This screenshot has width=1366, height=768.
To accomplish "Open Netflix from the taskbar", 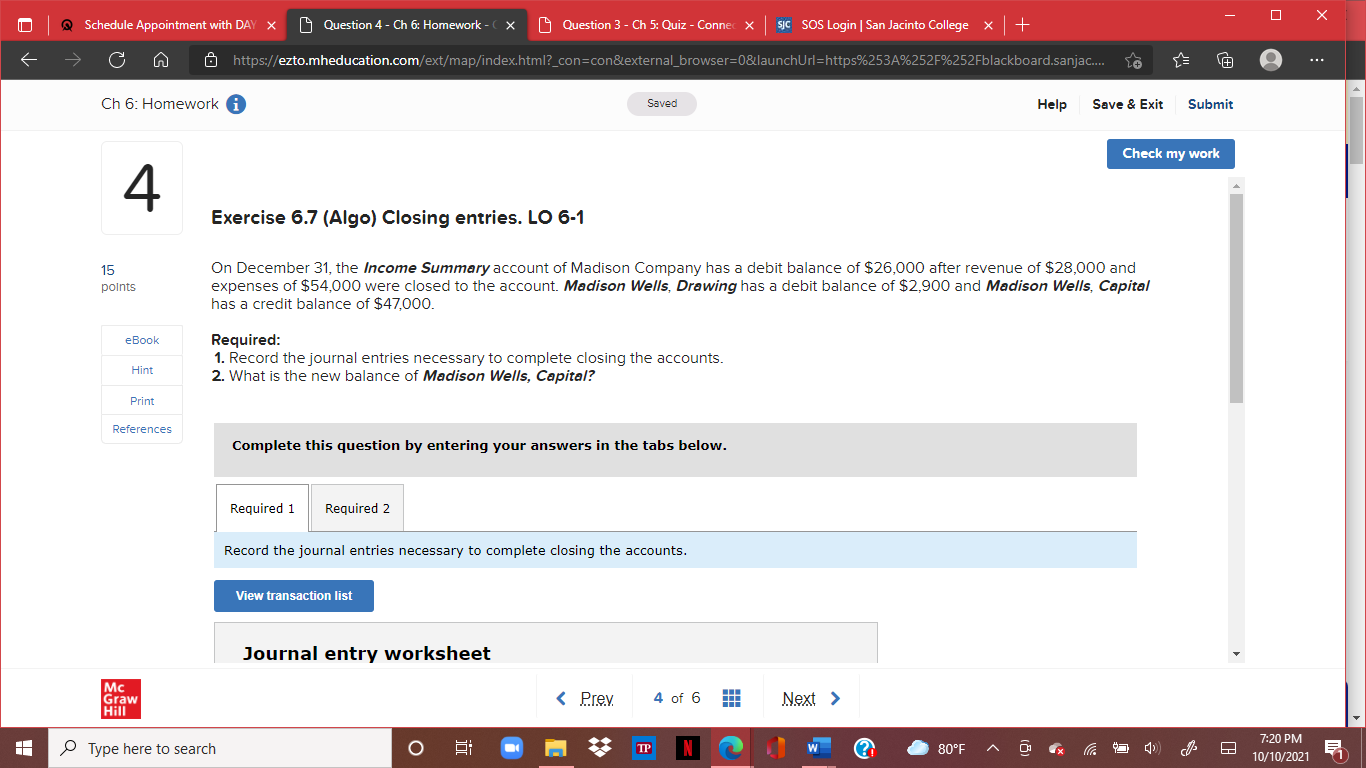I will [687, 748].
